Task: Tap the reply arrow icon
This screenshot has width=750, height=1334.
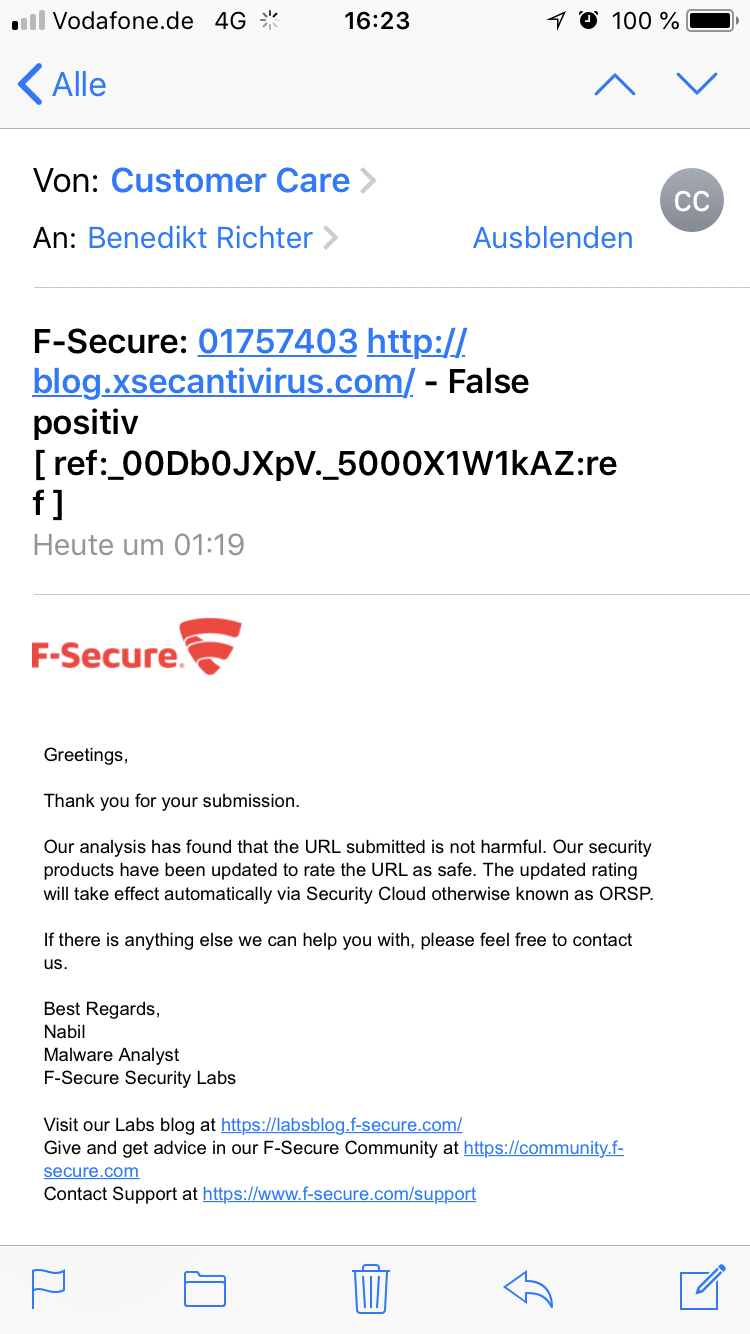Action: [528, 1288]
